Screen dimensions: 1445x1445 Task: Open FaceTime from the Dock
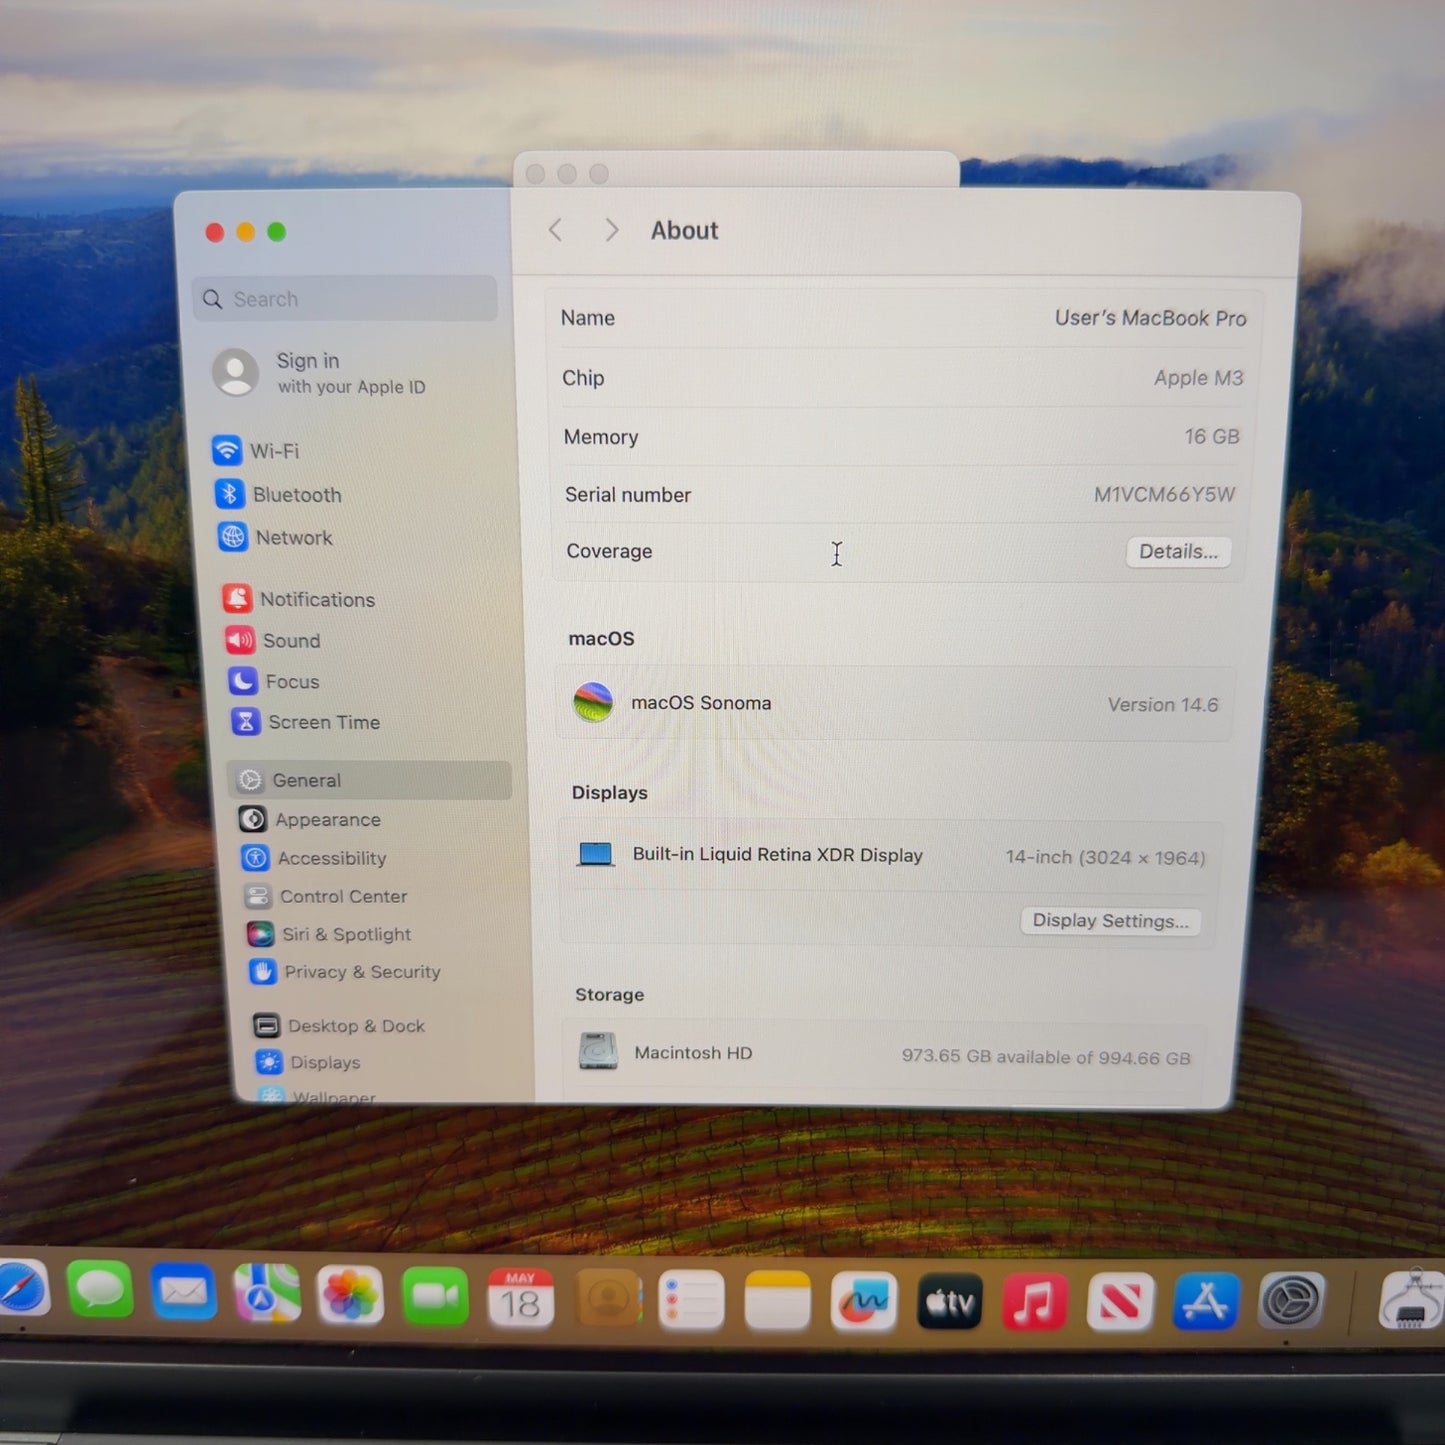click(x=435, y=1297)
